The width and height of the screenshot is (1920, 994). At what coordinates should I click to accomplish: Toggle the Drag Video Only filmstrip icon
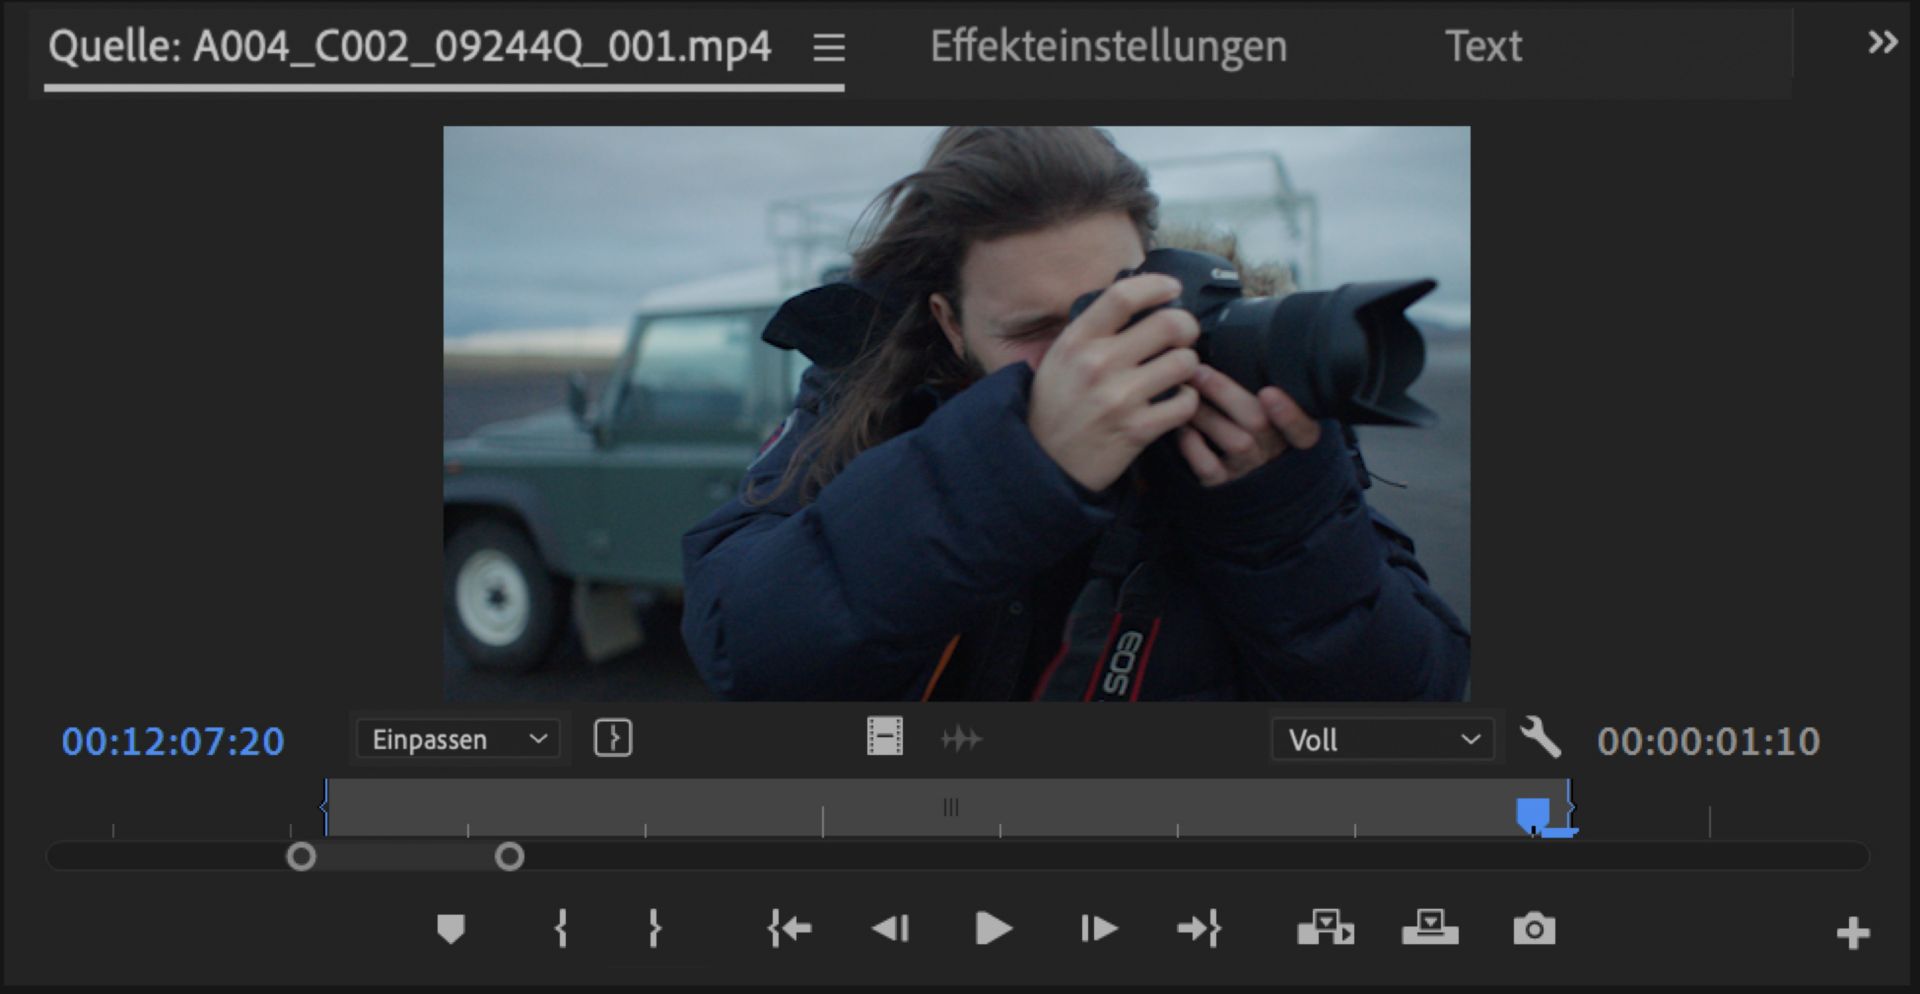pos(884,738)
